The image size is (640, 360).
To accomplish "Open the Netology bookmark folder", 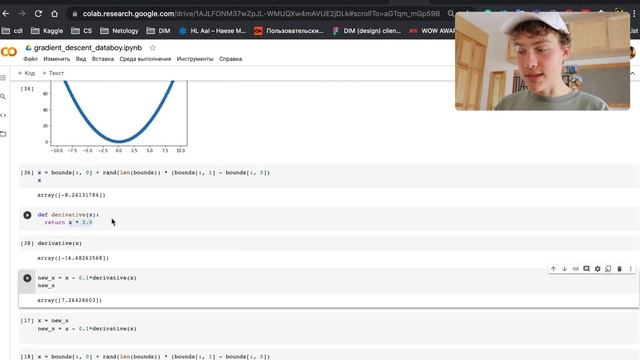I will click(x=120, y=31).
